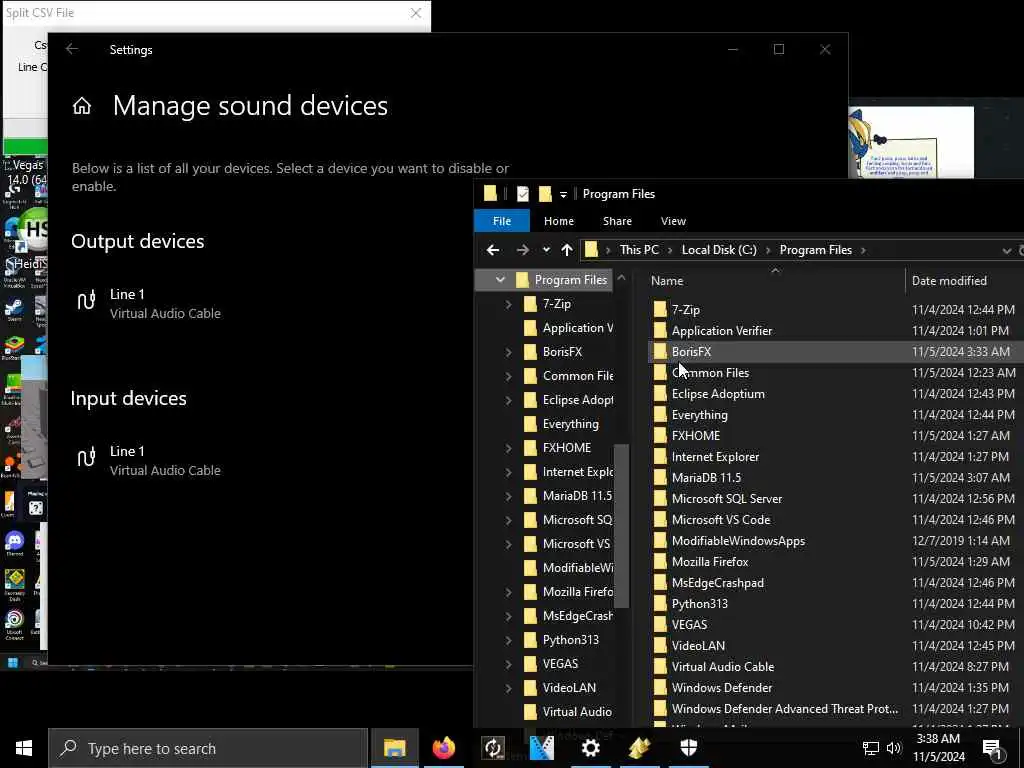1024x768 pixels.
Task: Open the Share ribbon tab
Action: 617,221
